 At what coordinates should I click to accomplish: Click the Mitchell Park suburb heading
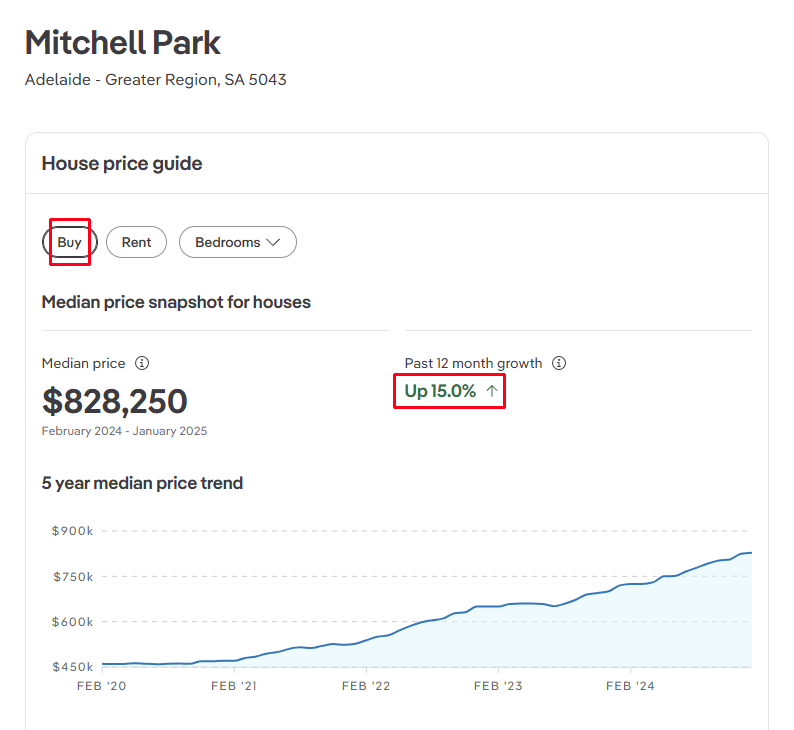[122, 43]
